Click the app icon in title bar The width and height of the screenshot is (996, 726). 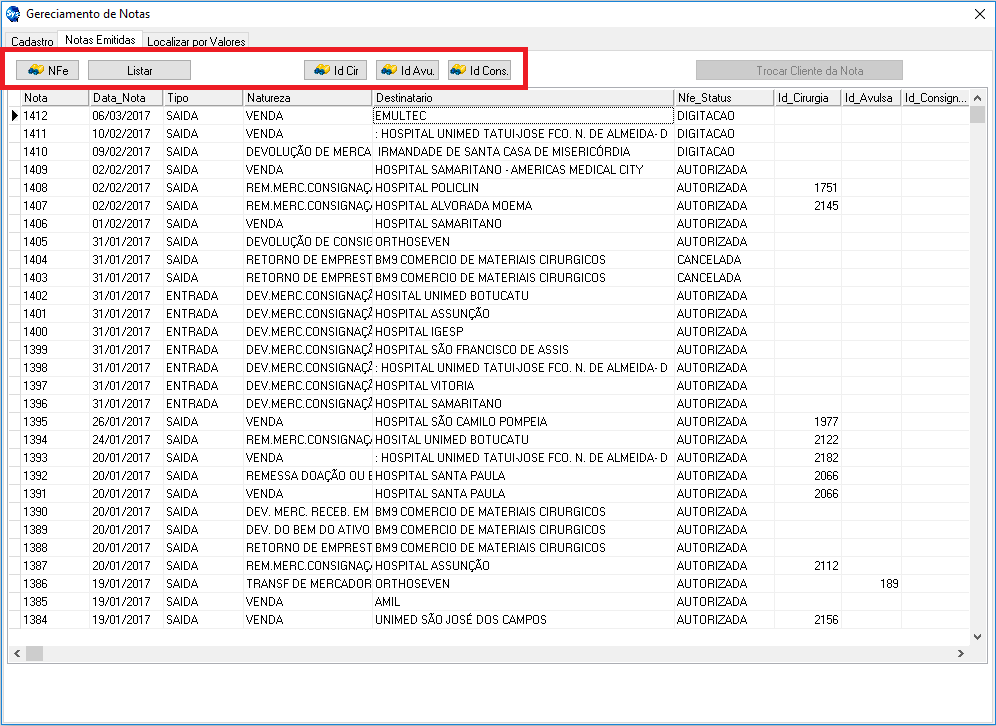coord(12,14)
